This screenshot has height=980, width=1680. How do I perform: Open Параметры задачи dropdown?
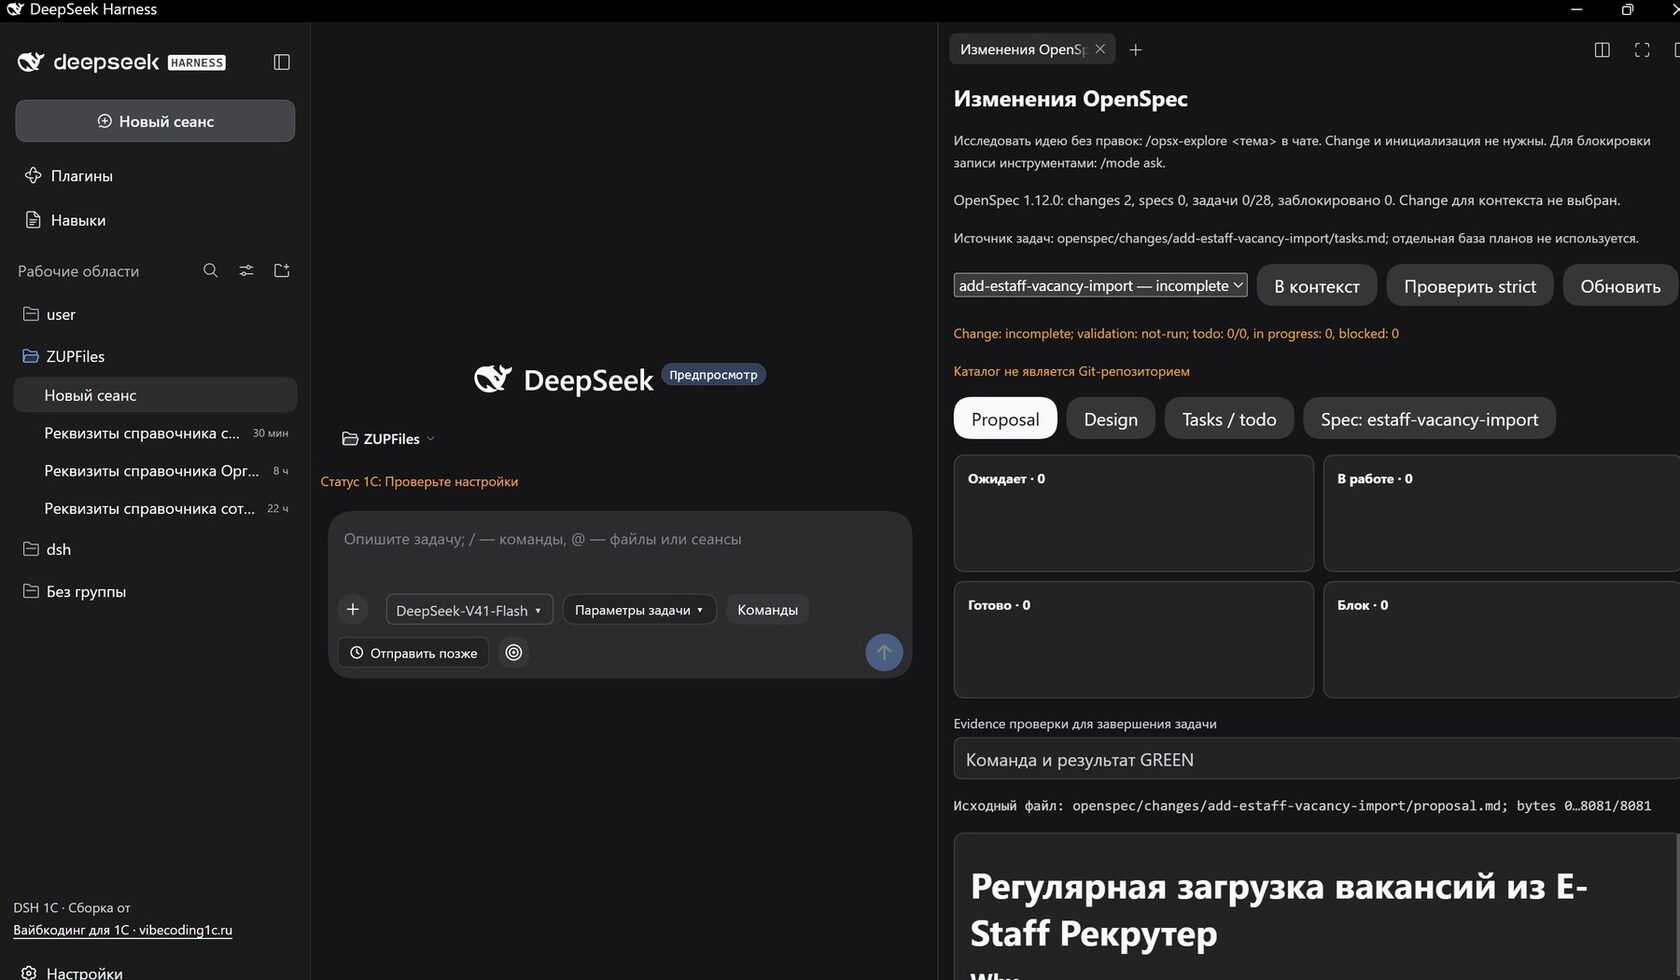click(639, 610)
